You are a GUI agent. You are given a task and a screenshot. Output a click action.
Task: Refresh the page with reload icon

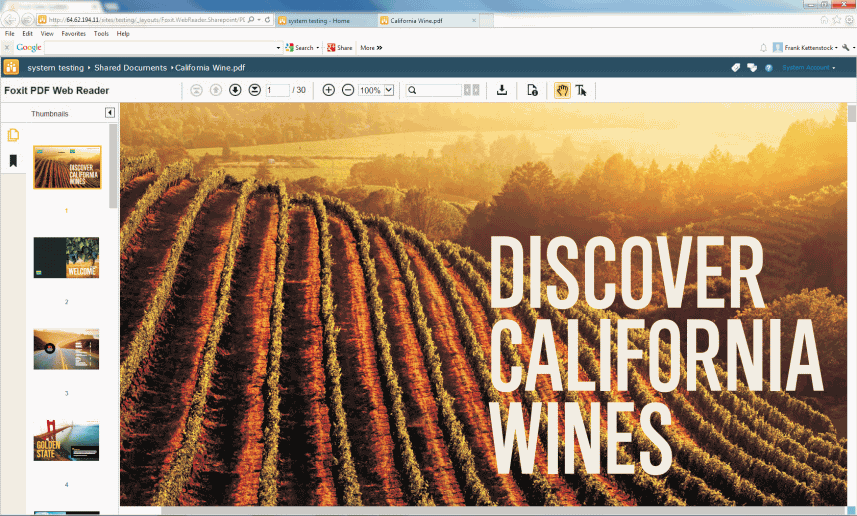tap(268, 20)
